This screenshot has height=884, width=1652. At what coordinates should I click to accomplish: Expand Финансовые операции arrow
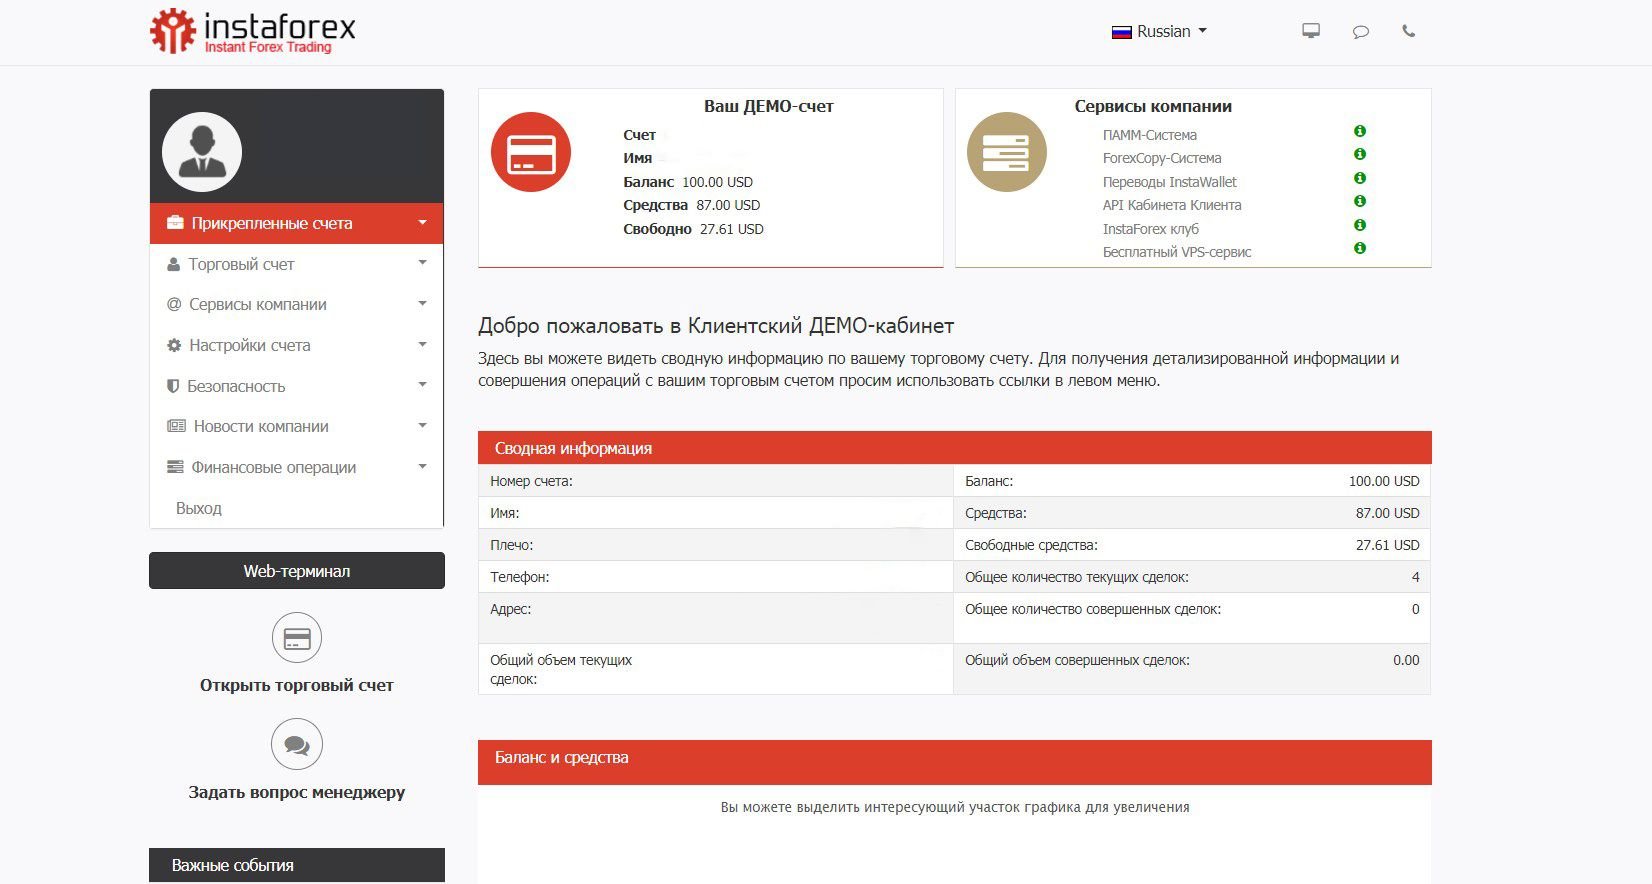422,466
